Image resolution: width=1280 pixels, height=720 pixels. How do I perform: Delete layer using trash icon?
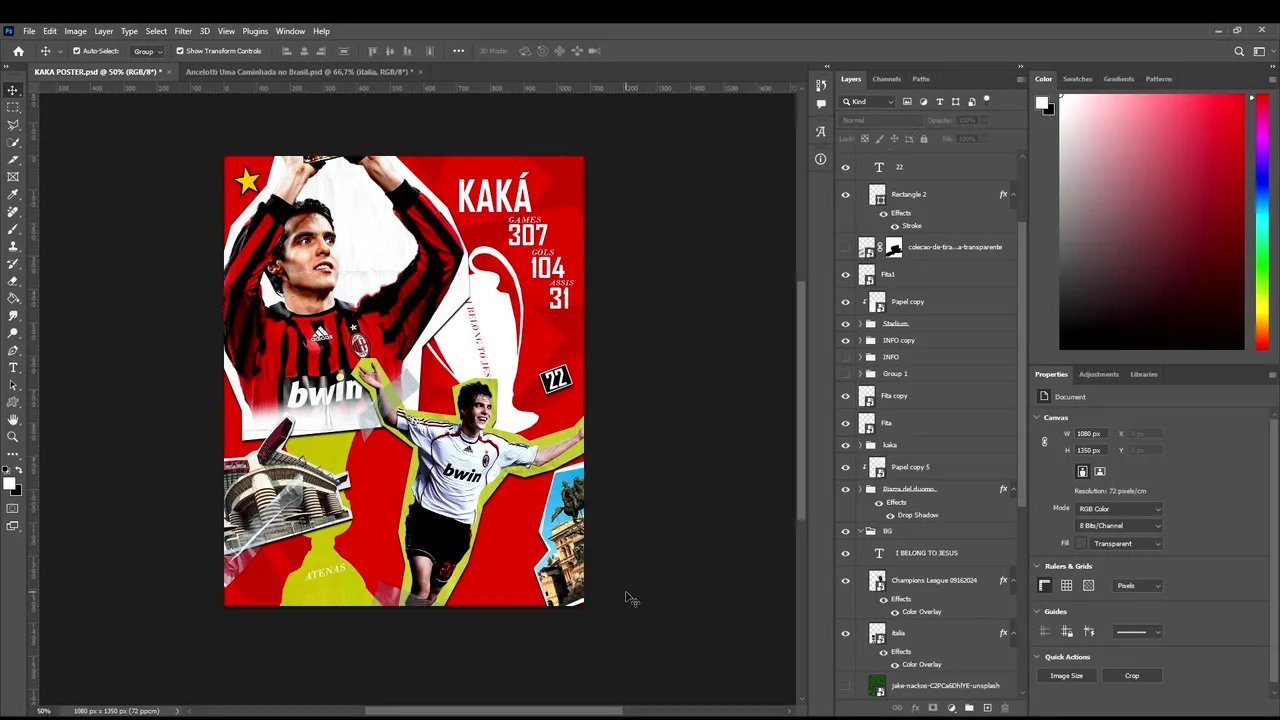tap(1005, 708)
